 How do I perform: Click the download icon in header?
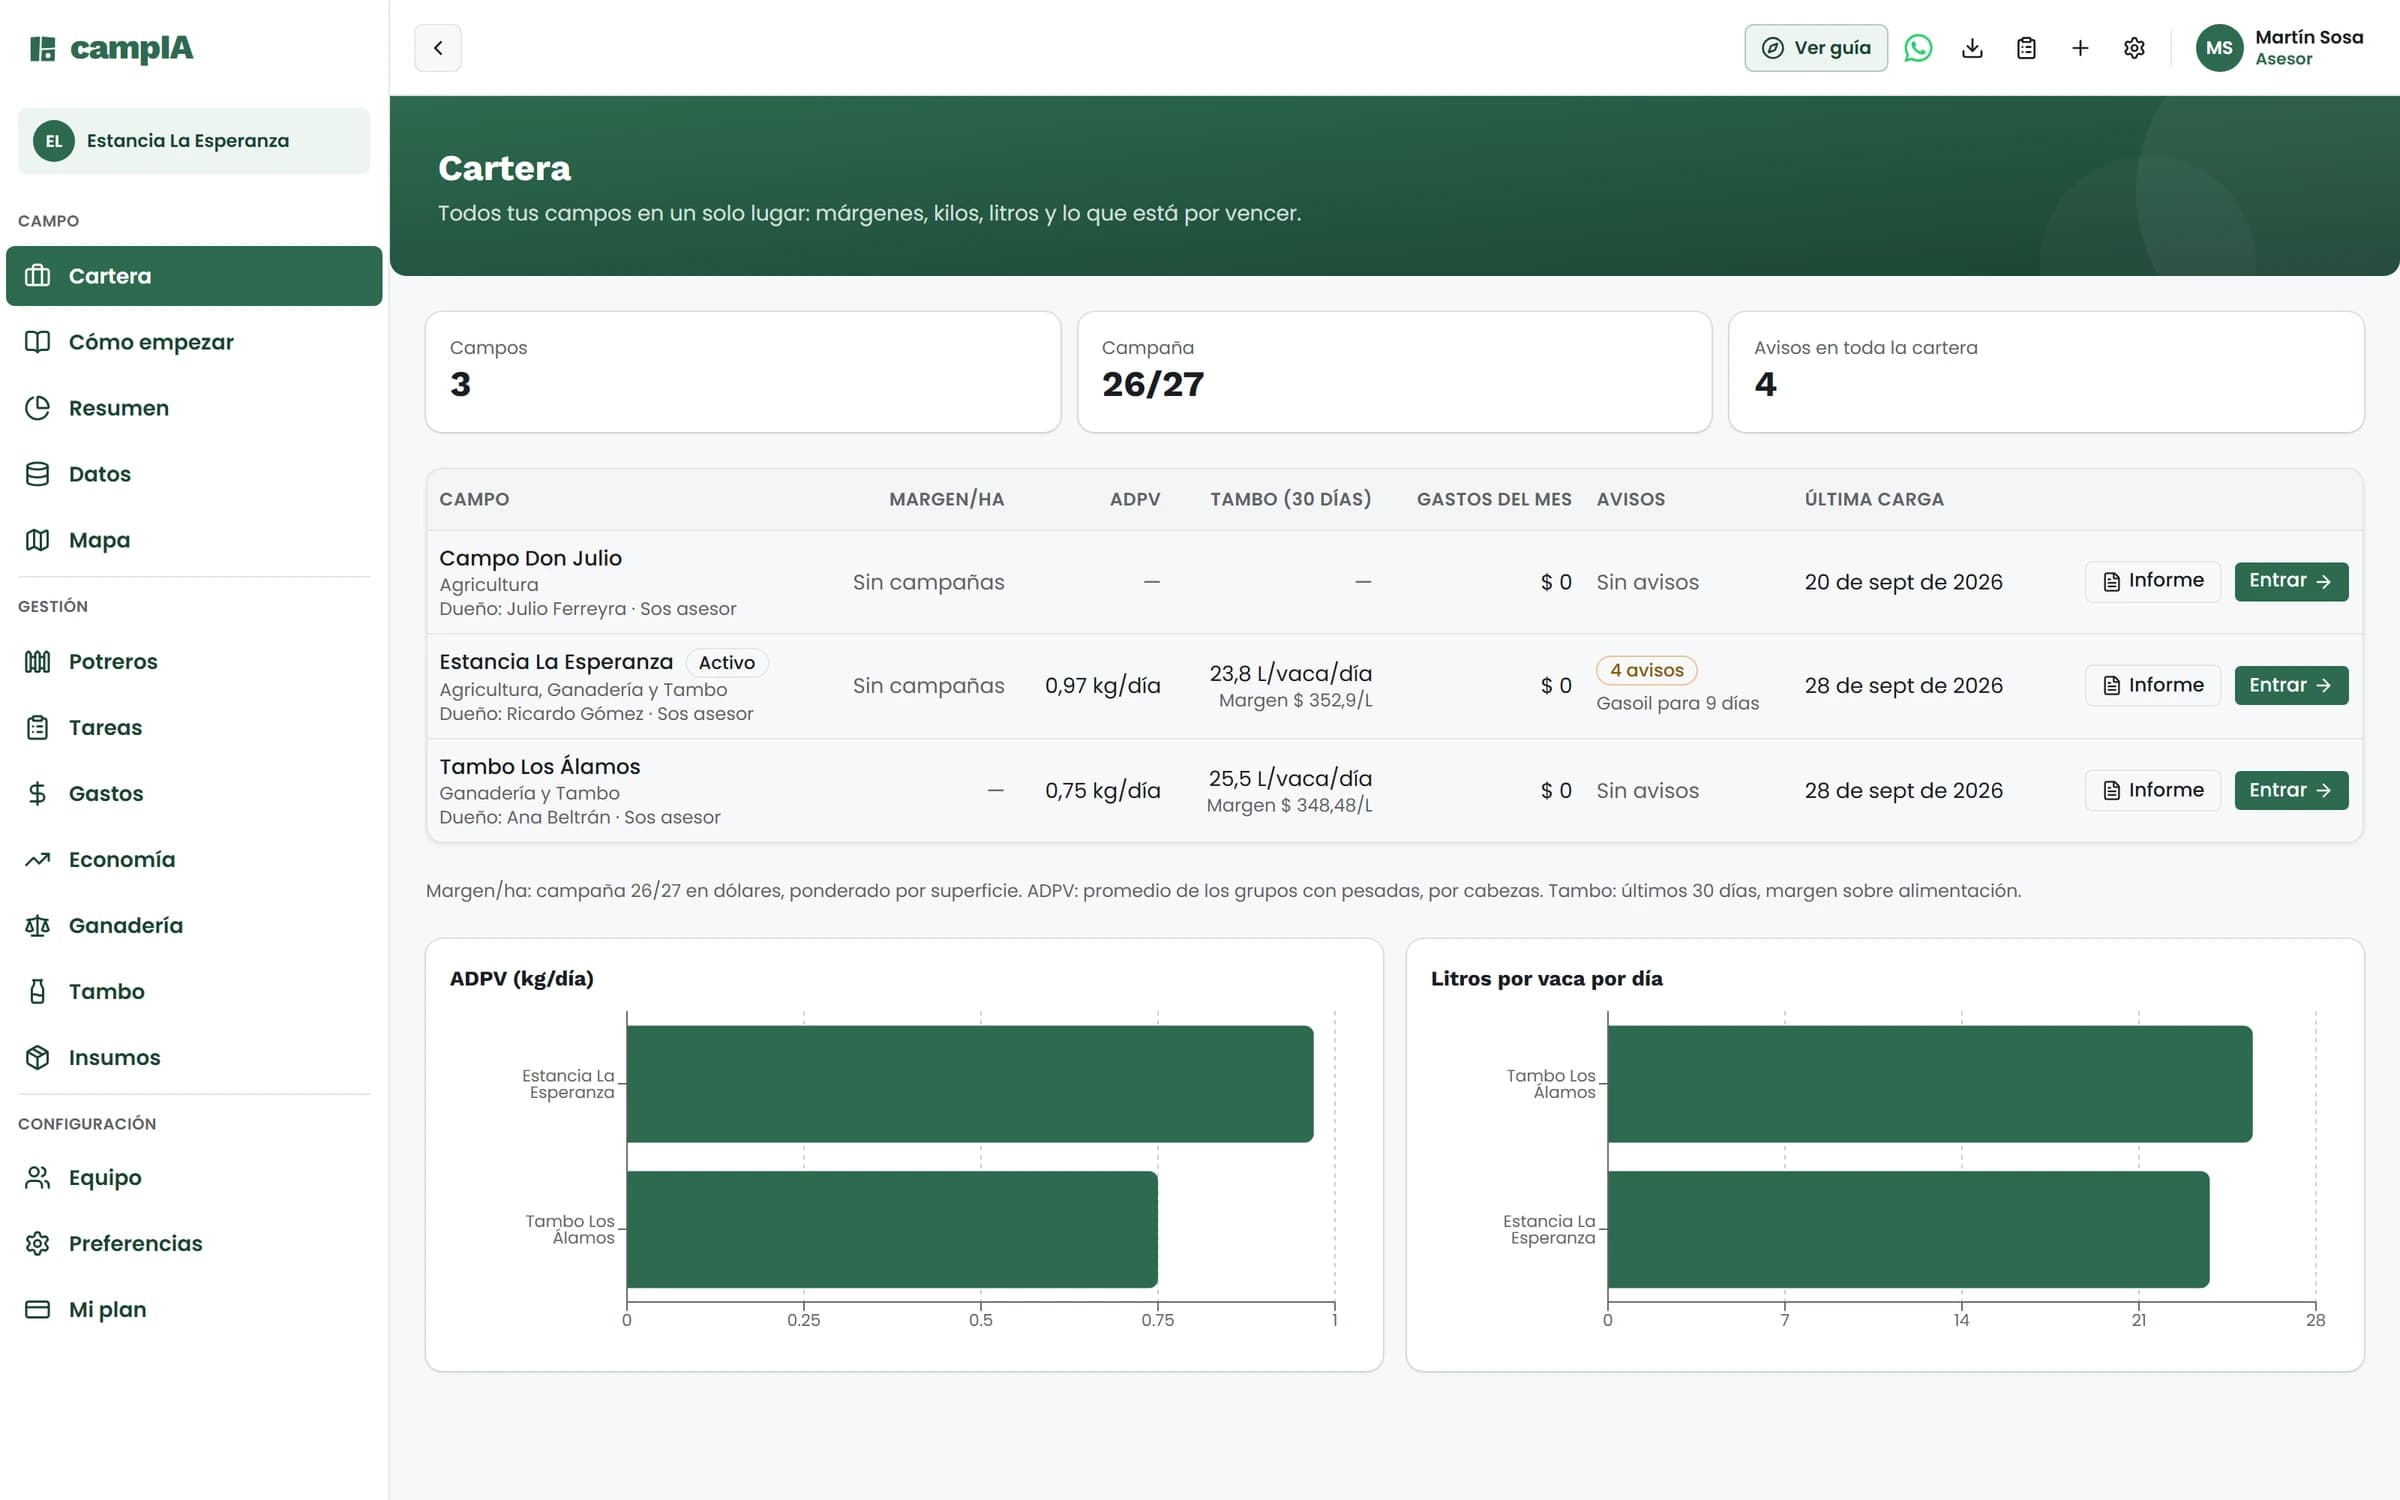click(1972, 48)
